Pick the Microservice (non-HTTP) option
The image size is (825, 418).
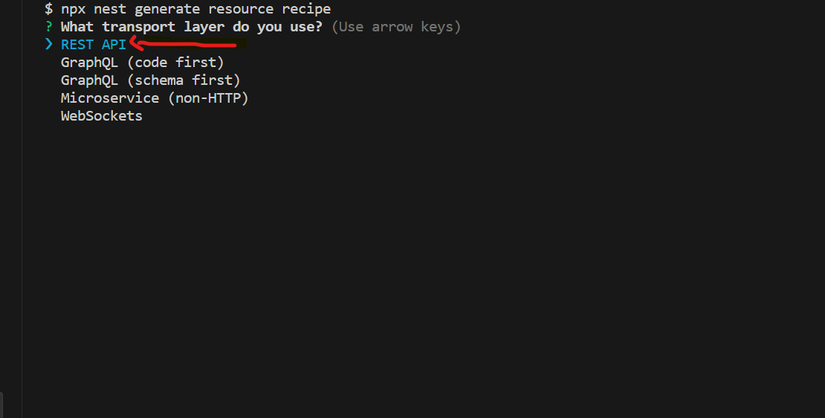click(155, 98)
